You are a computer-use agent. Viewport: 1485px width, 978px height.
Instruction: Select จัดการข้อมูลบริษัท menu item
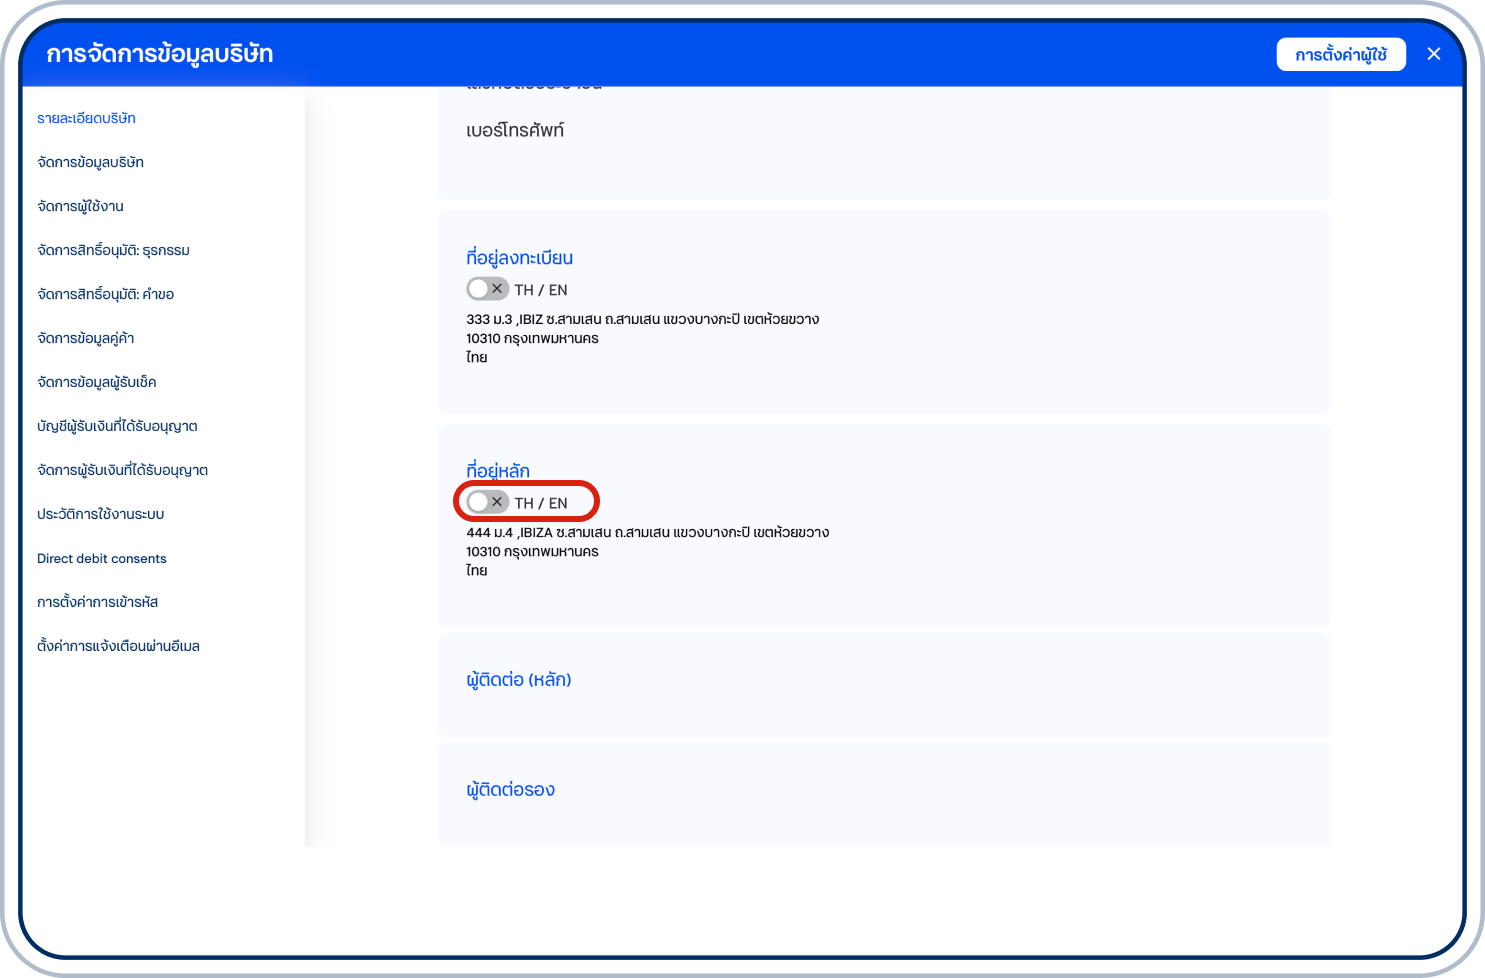pyautogui.click(x=90, y=162)
